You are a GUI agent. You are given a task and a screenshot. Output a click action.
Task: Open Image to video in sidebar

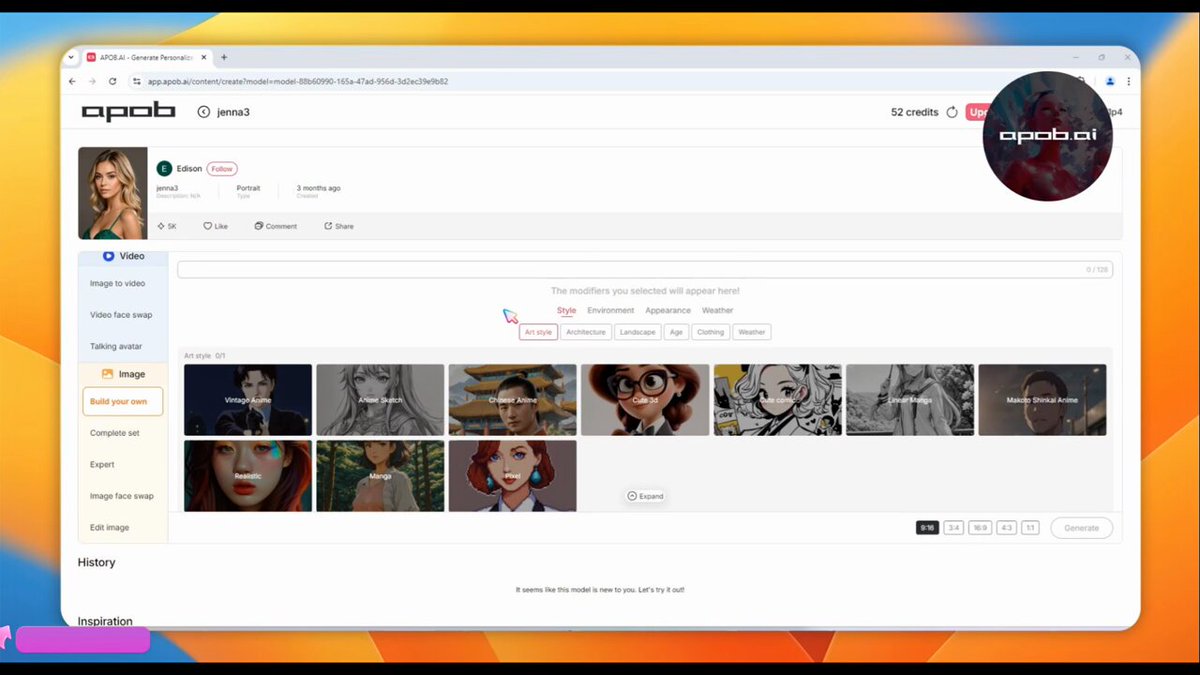click(x=117, y=283)
